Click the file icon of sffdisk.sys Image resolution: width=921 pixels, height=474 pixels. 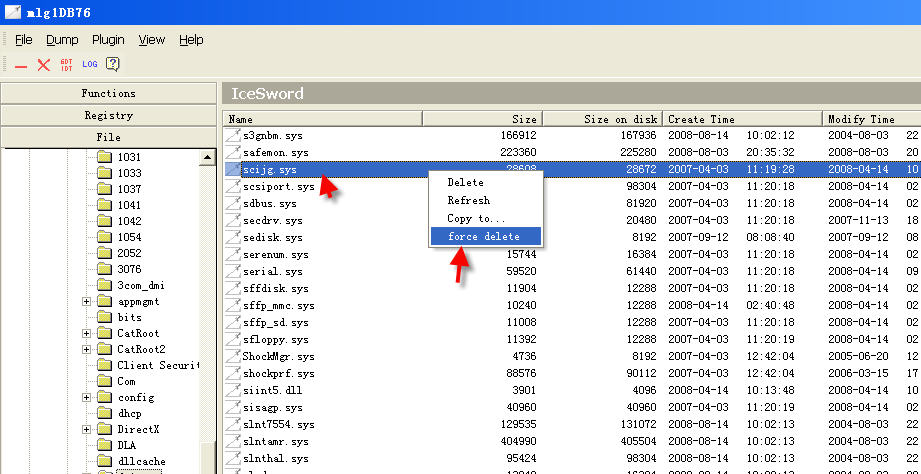(233, 289)
